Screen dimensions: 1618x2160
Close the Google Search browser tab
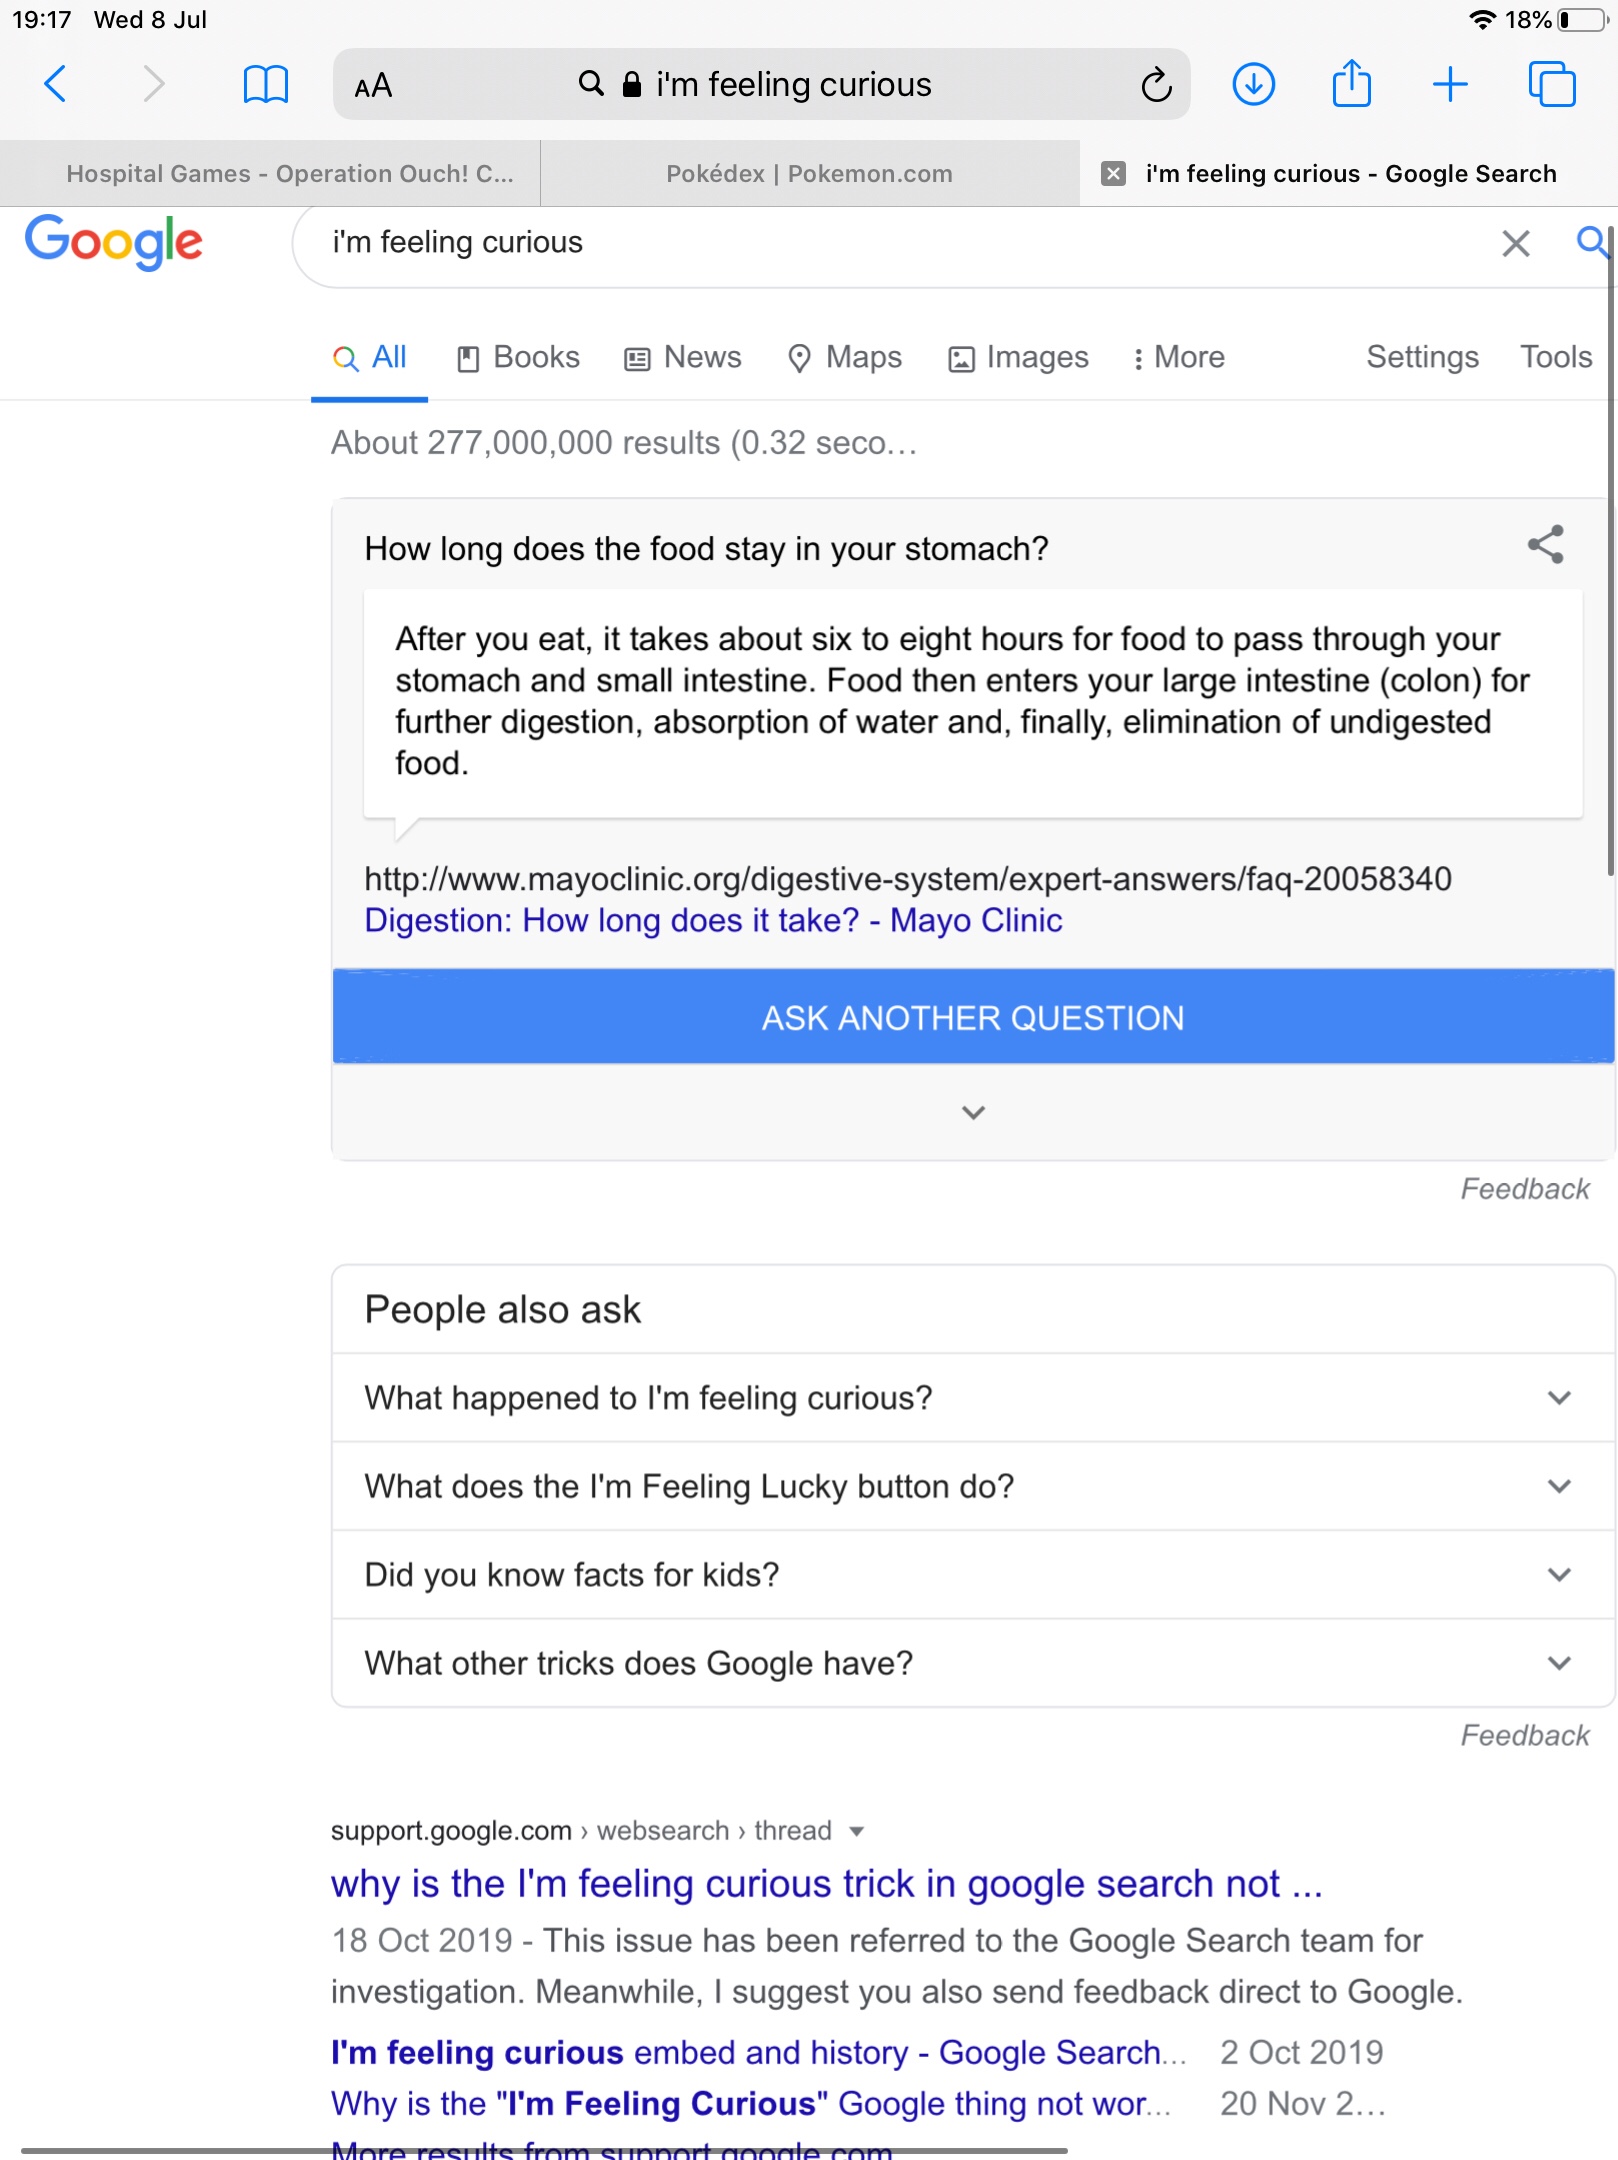pos(1113,174)
